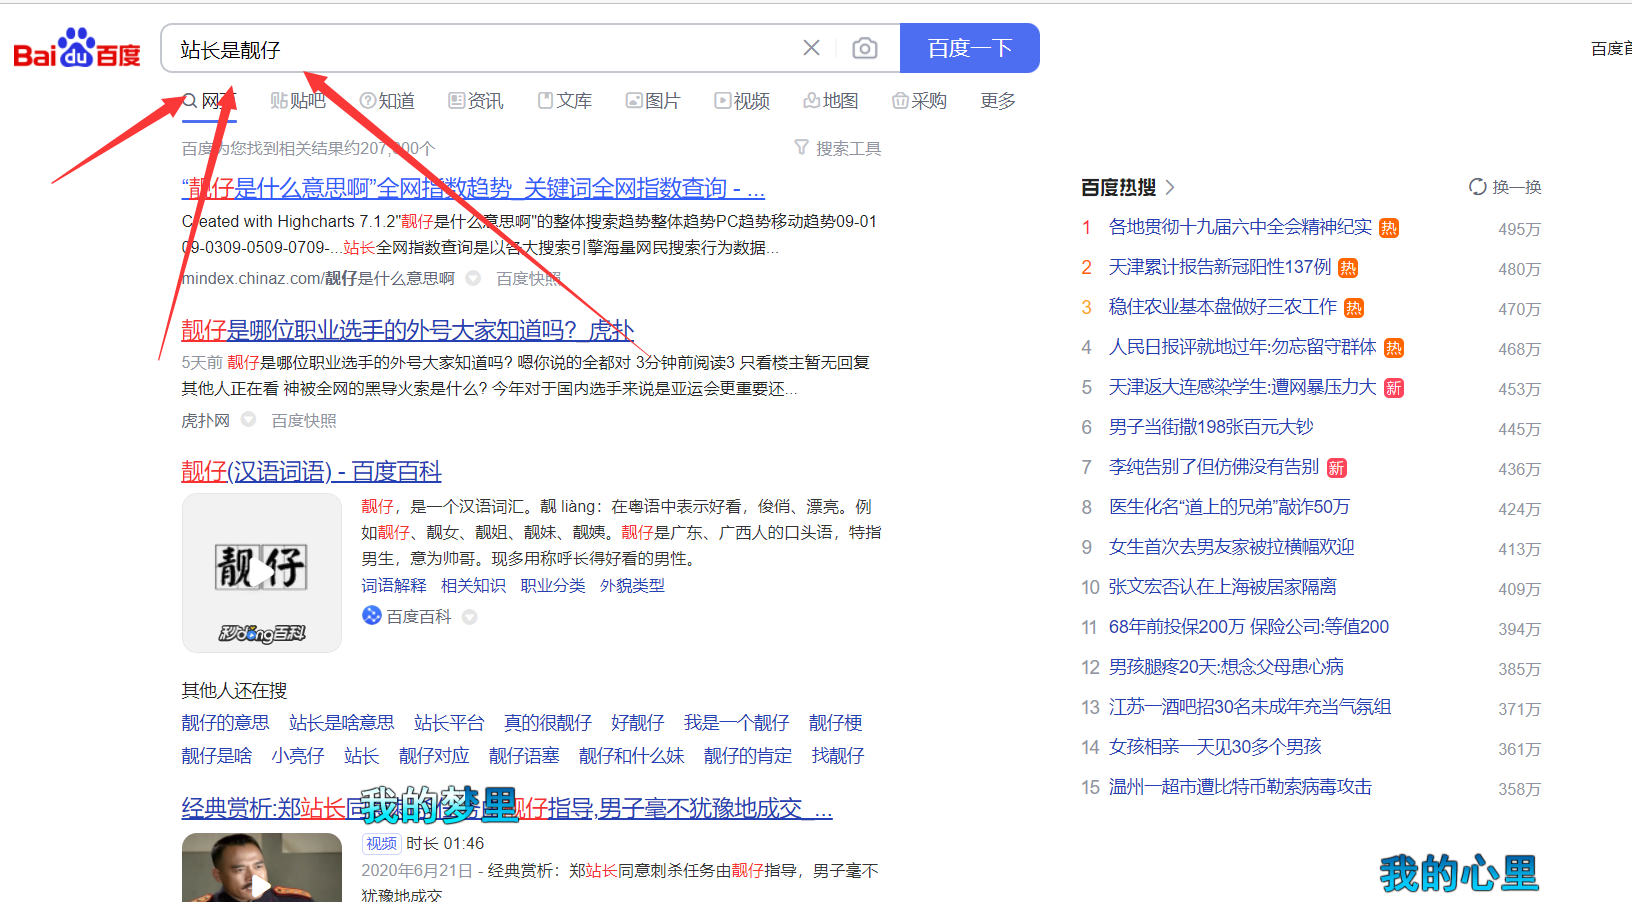Search related term 小亮仔

[298, 756]
